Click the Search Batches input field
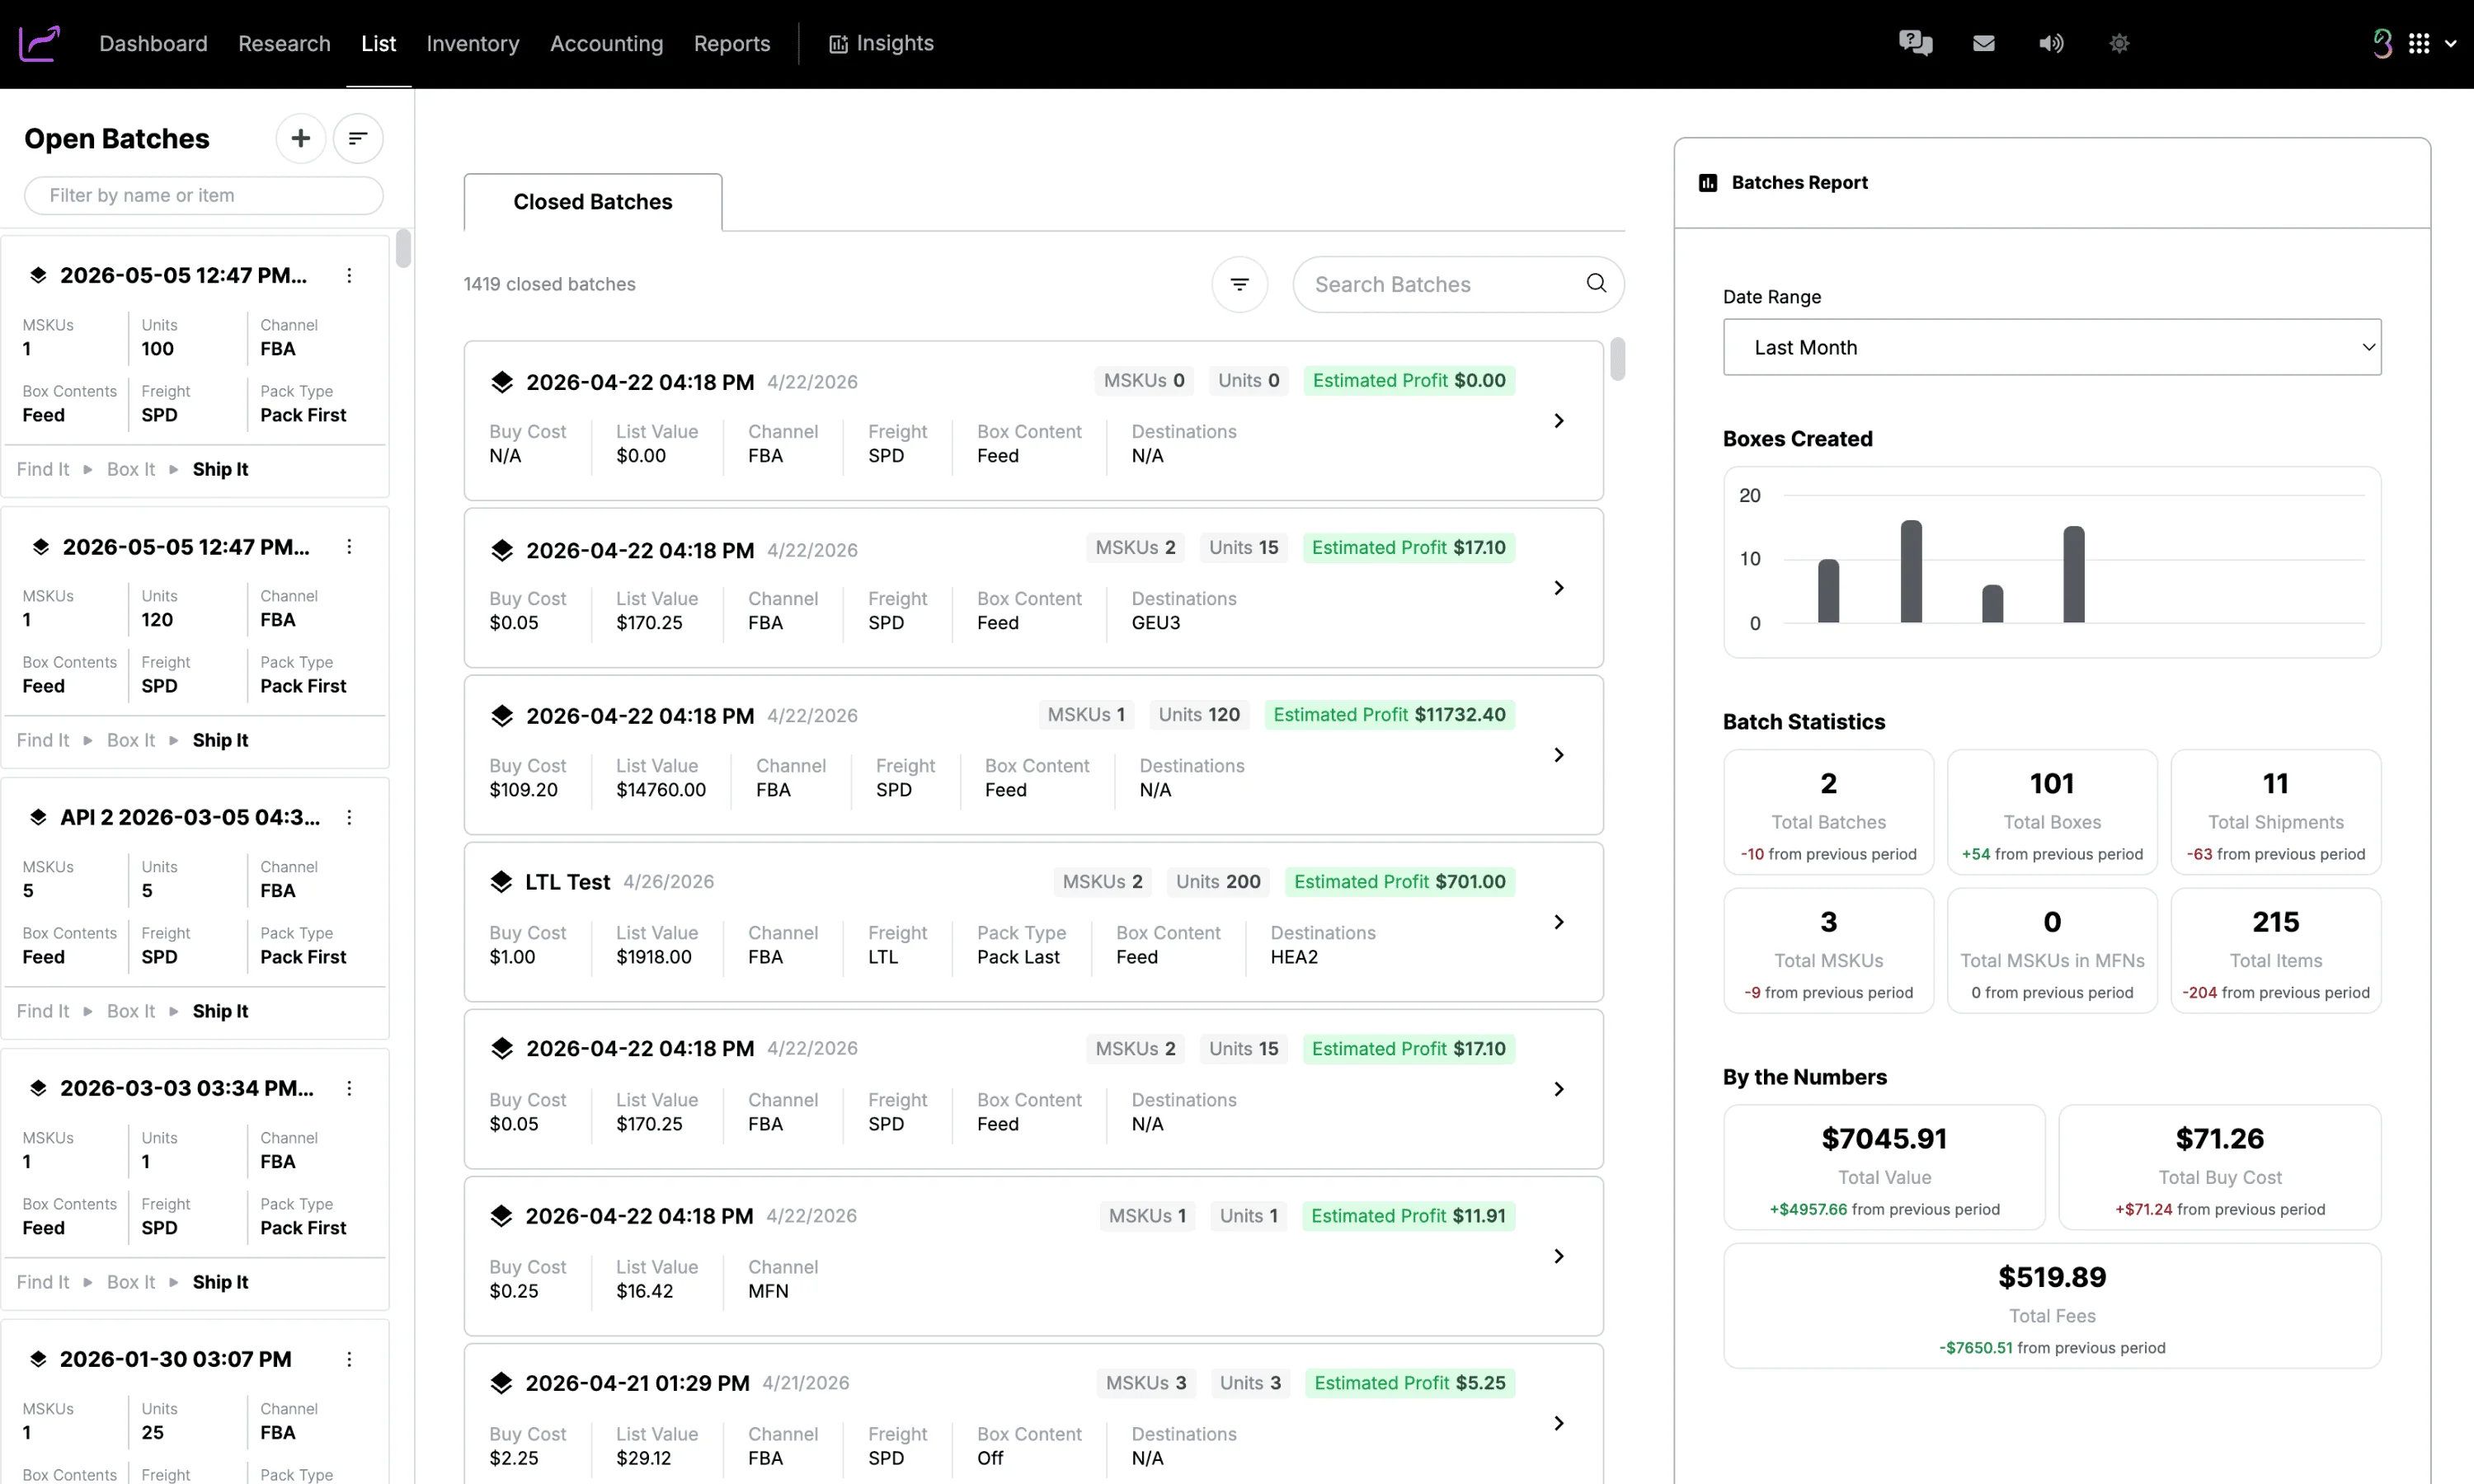 1458,284
